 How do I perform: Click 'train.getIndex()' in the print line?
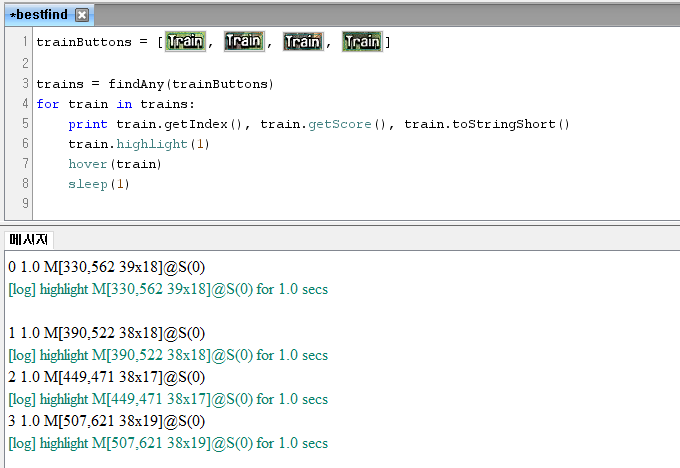[178, 124]
